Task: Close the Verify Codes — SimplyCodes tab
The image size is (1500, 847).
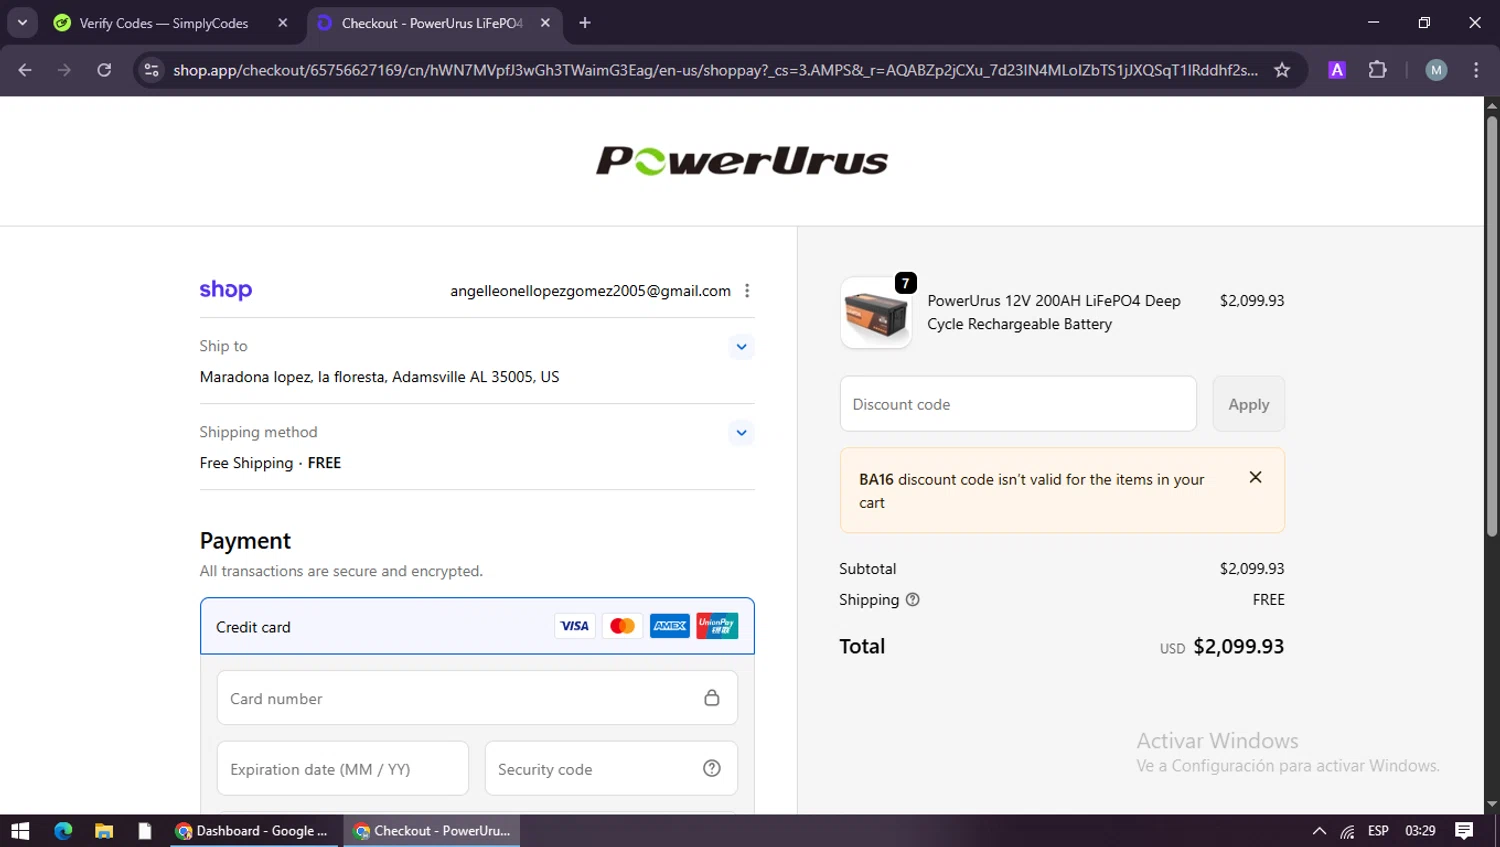Action: (283, 23)
